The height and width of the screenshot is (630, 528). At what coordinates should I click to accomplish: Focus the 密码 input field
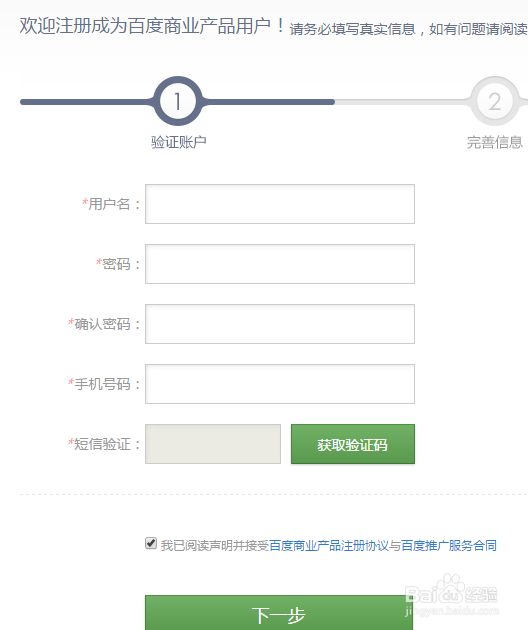280,264
